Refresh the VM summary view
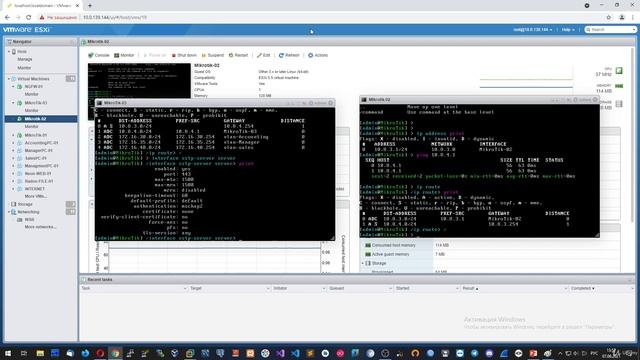This screenshot has width=640, height=360. [x=289, y=55]
